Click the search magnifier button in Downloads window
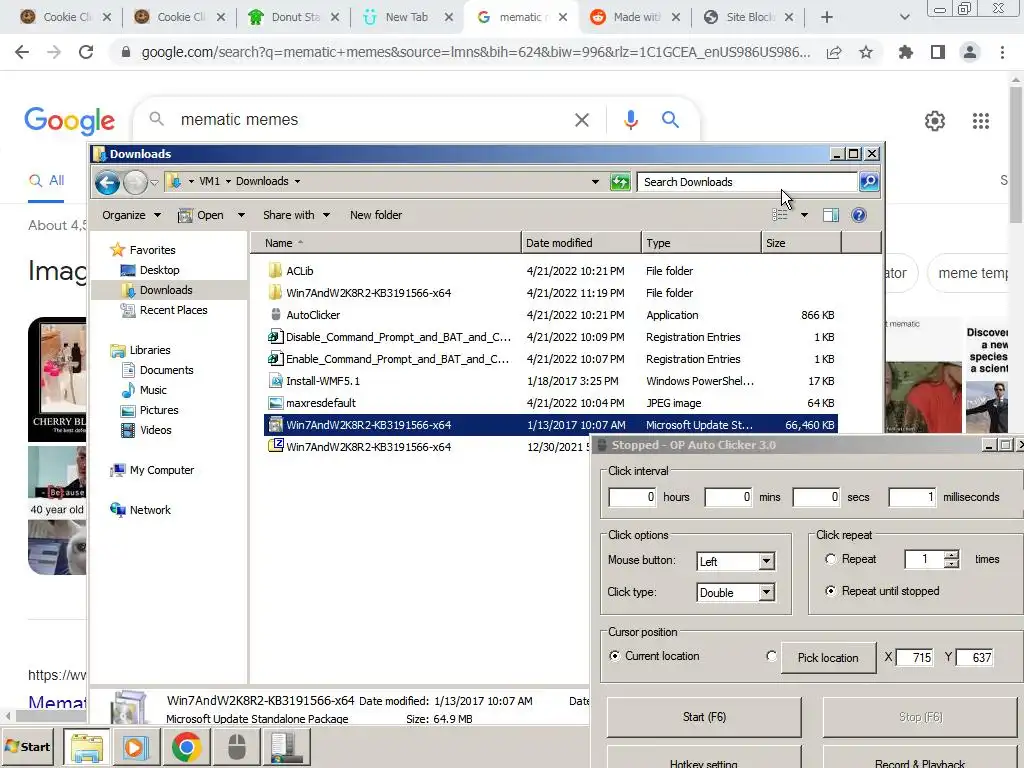 click(x=869, y=182)
